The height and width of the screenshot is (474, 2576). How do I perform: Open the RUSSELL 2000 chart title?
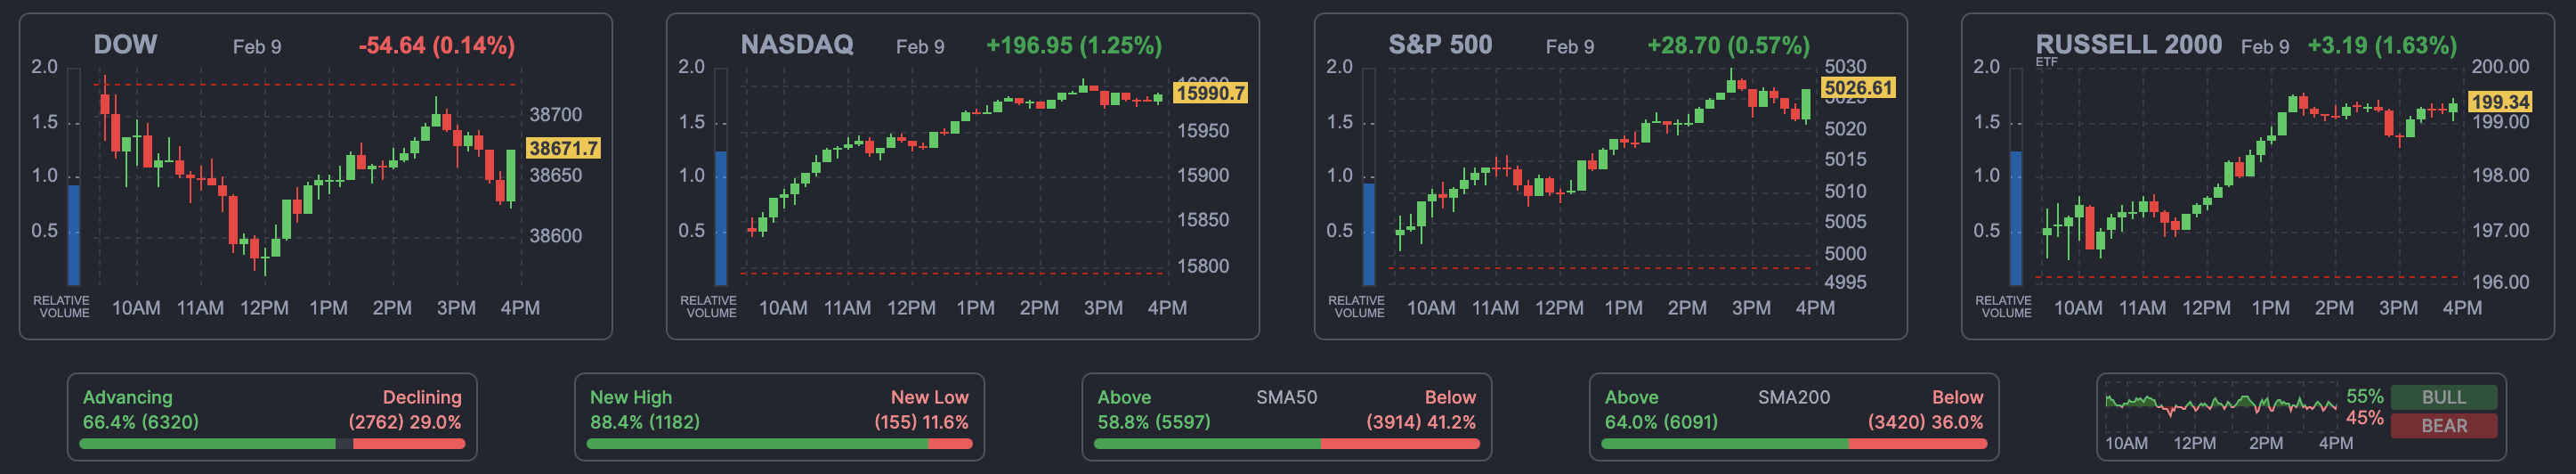(x=2129, y=44)
